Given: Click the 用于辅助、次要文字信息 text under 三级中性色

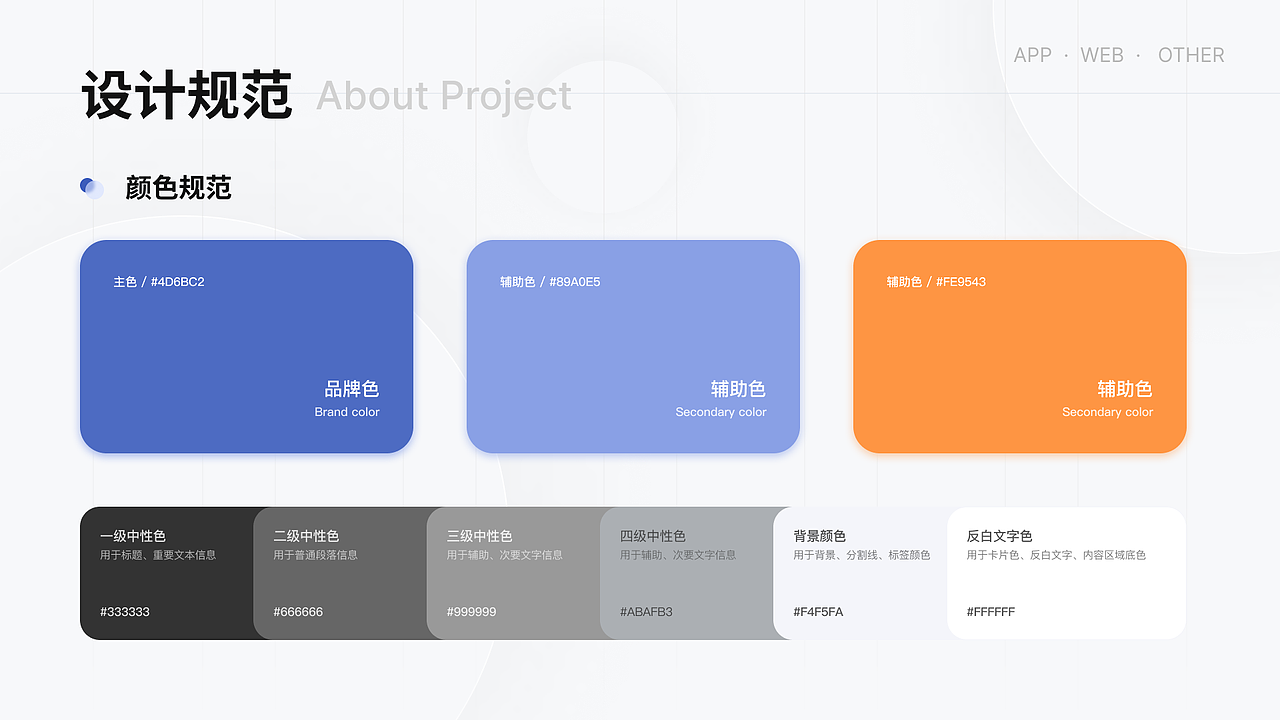Looking at the screenshot, I should (x=505, y=555).
